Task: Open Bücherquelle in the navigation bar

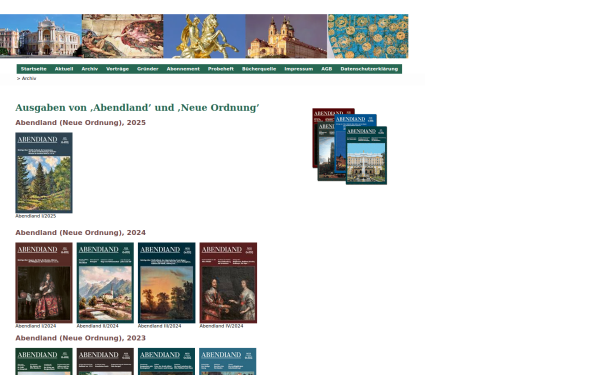Action: coord(259,69)
